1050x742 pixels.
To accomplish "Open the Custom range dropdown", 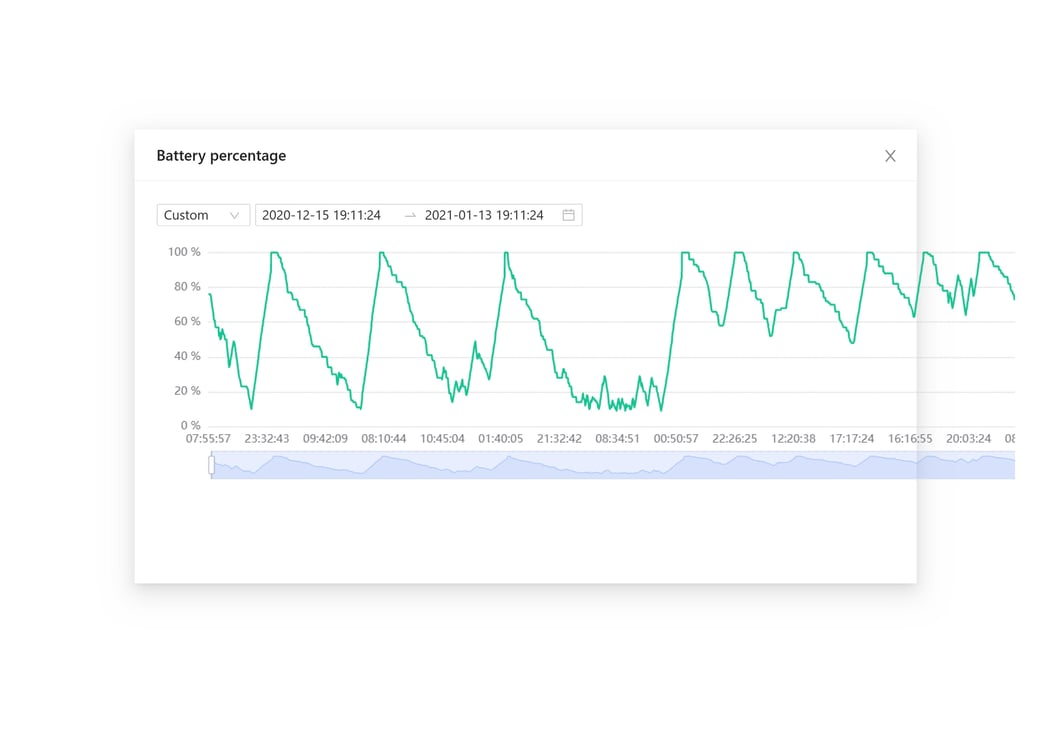I will coord(203,215).
